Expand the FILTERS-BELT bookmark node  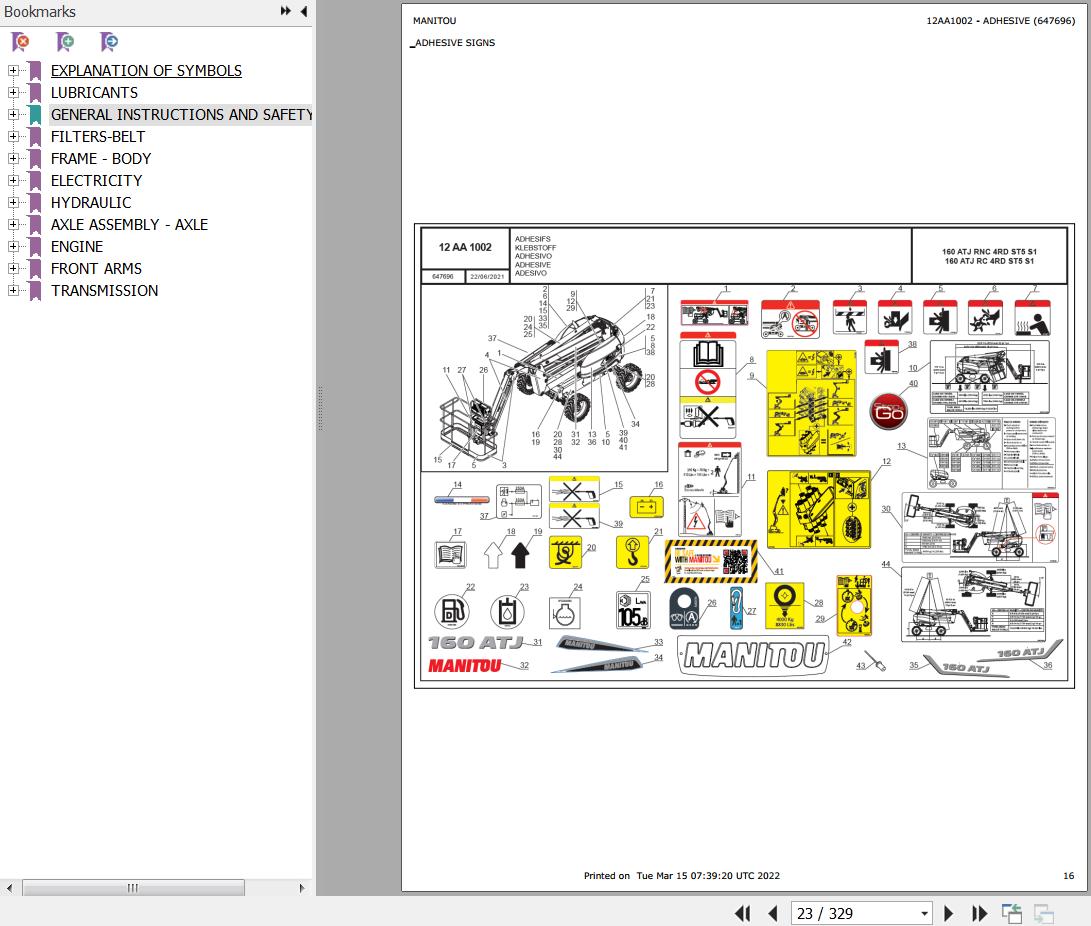[13, 136]
